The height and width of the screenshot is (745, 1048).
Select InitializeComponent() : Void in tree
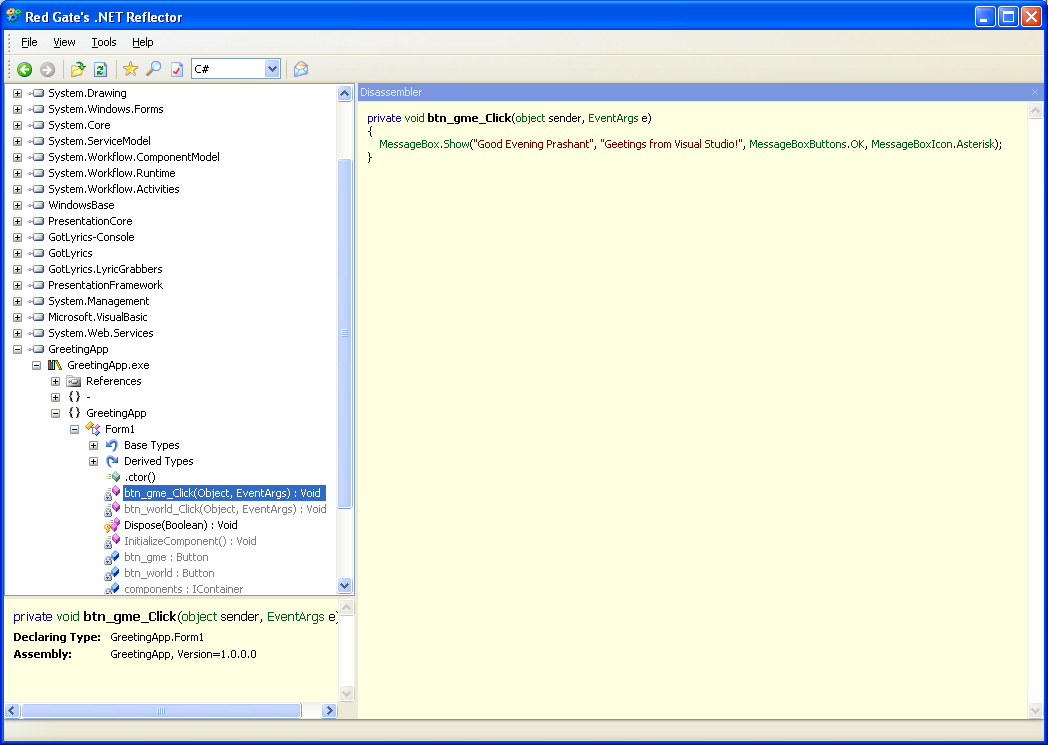coord(190,541)
